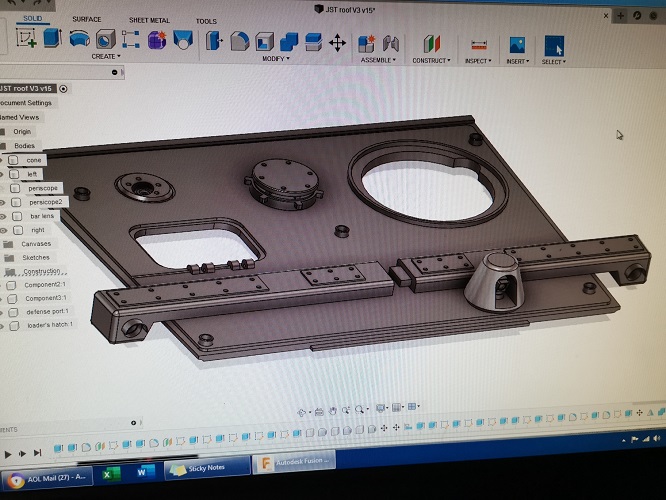Open the CREATE dropdown menu
The image size is (666, 500).
106,57
